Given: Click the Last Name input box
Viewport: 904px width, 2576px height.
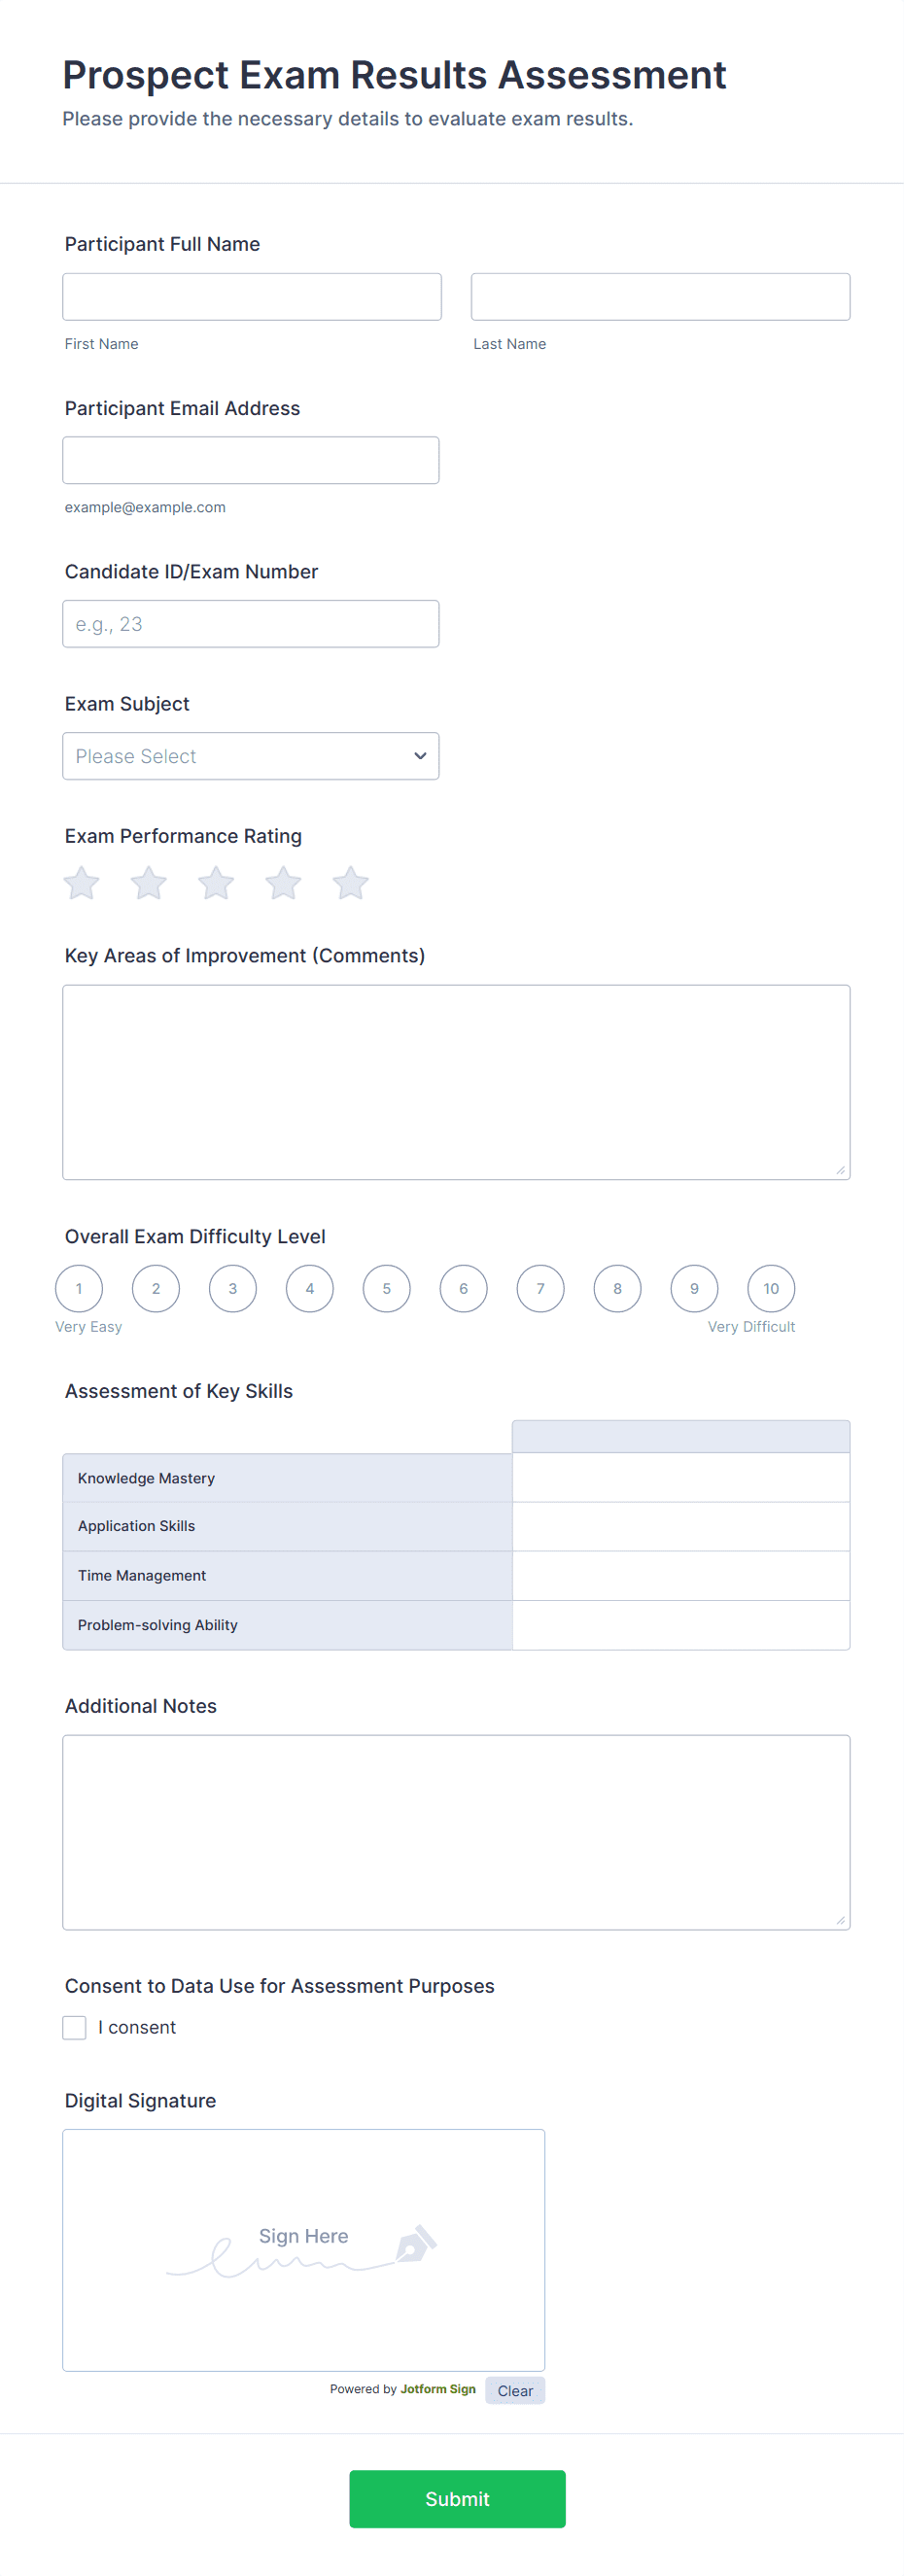Looking at the screenshot, I should click(660, 297).
